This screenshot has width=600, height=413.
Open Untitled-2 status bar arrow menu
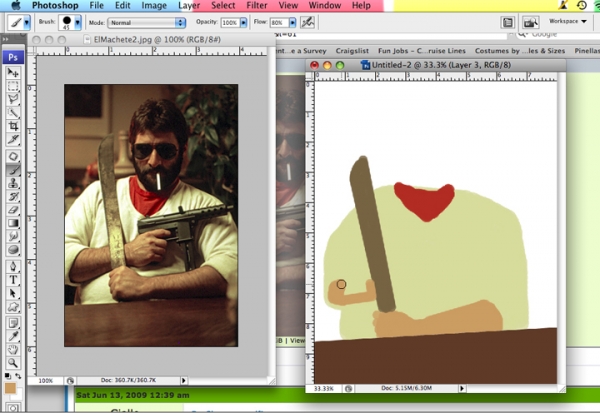462,389
